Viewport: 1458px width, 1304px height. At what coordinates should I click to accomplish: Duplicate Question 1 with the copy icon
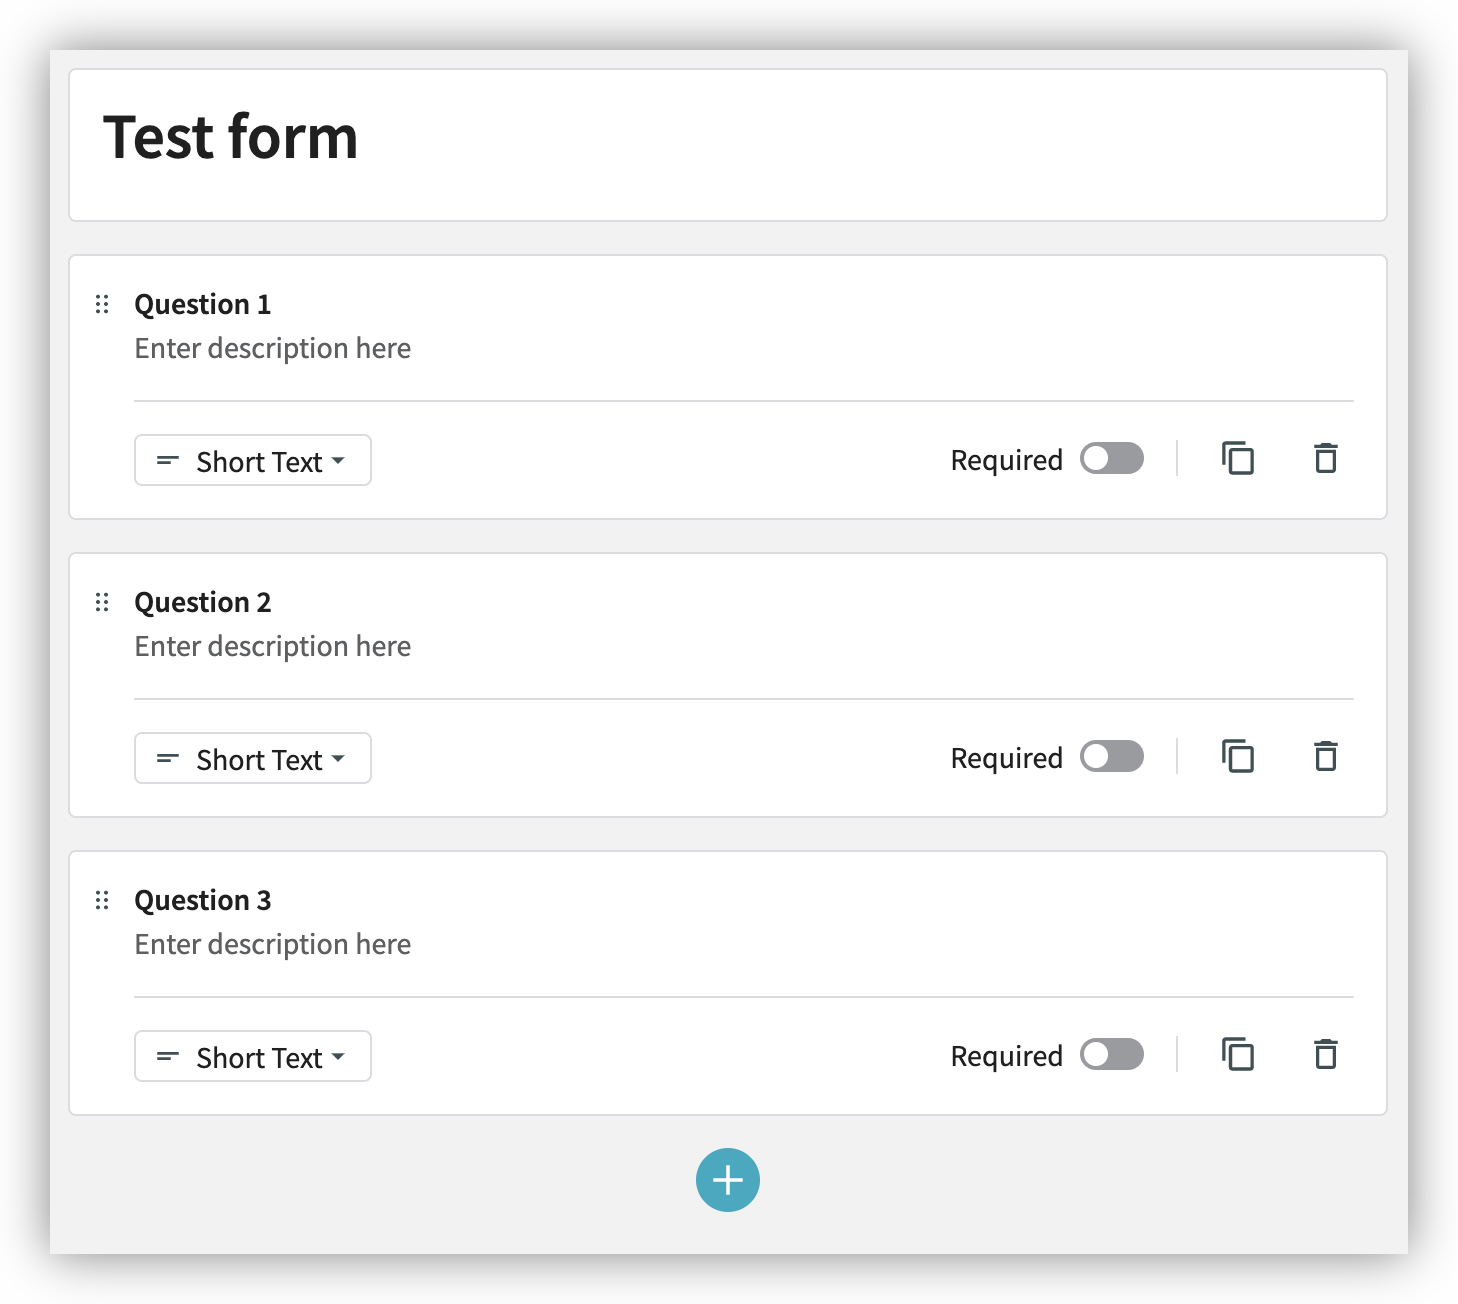pyautogui.click(x=1238, y=459)
